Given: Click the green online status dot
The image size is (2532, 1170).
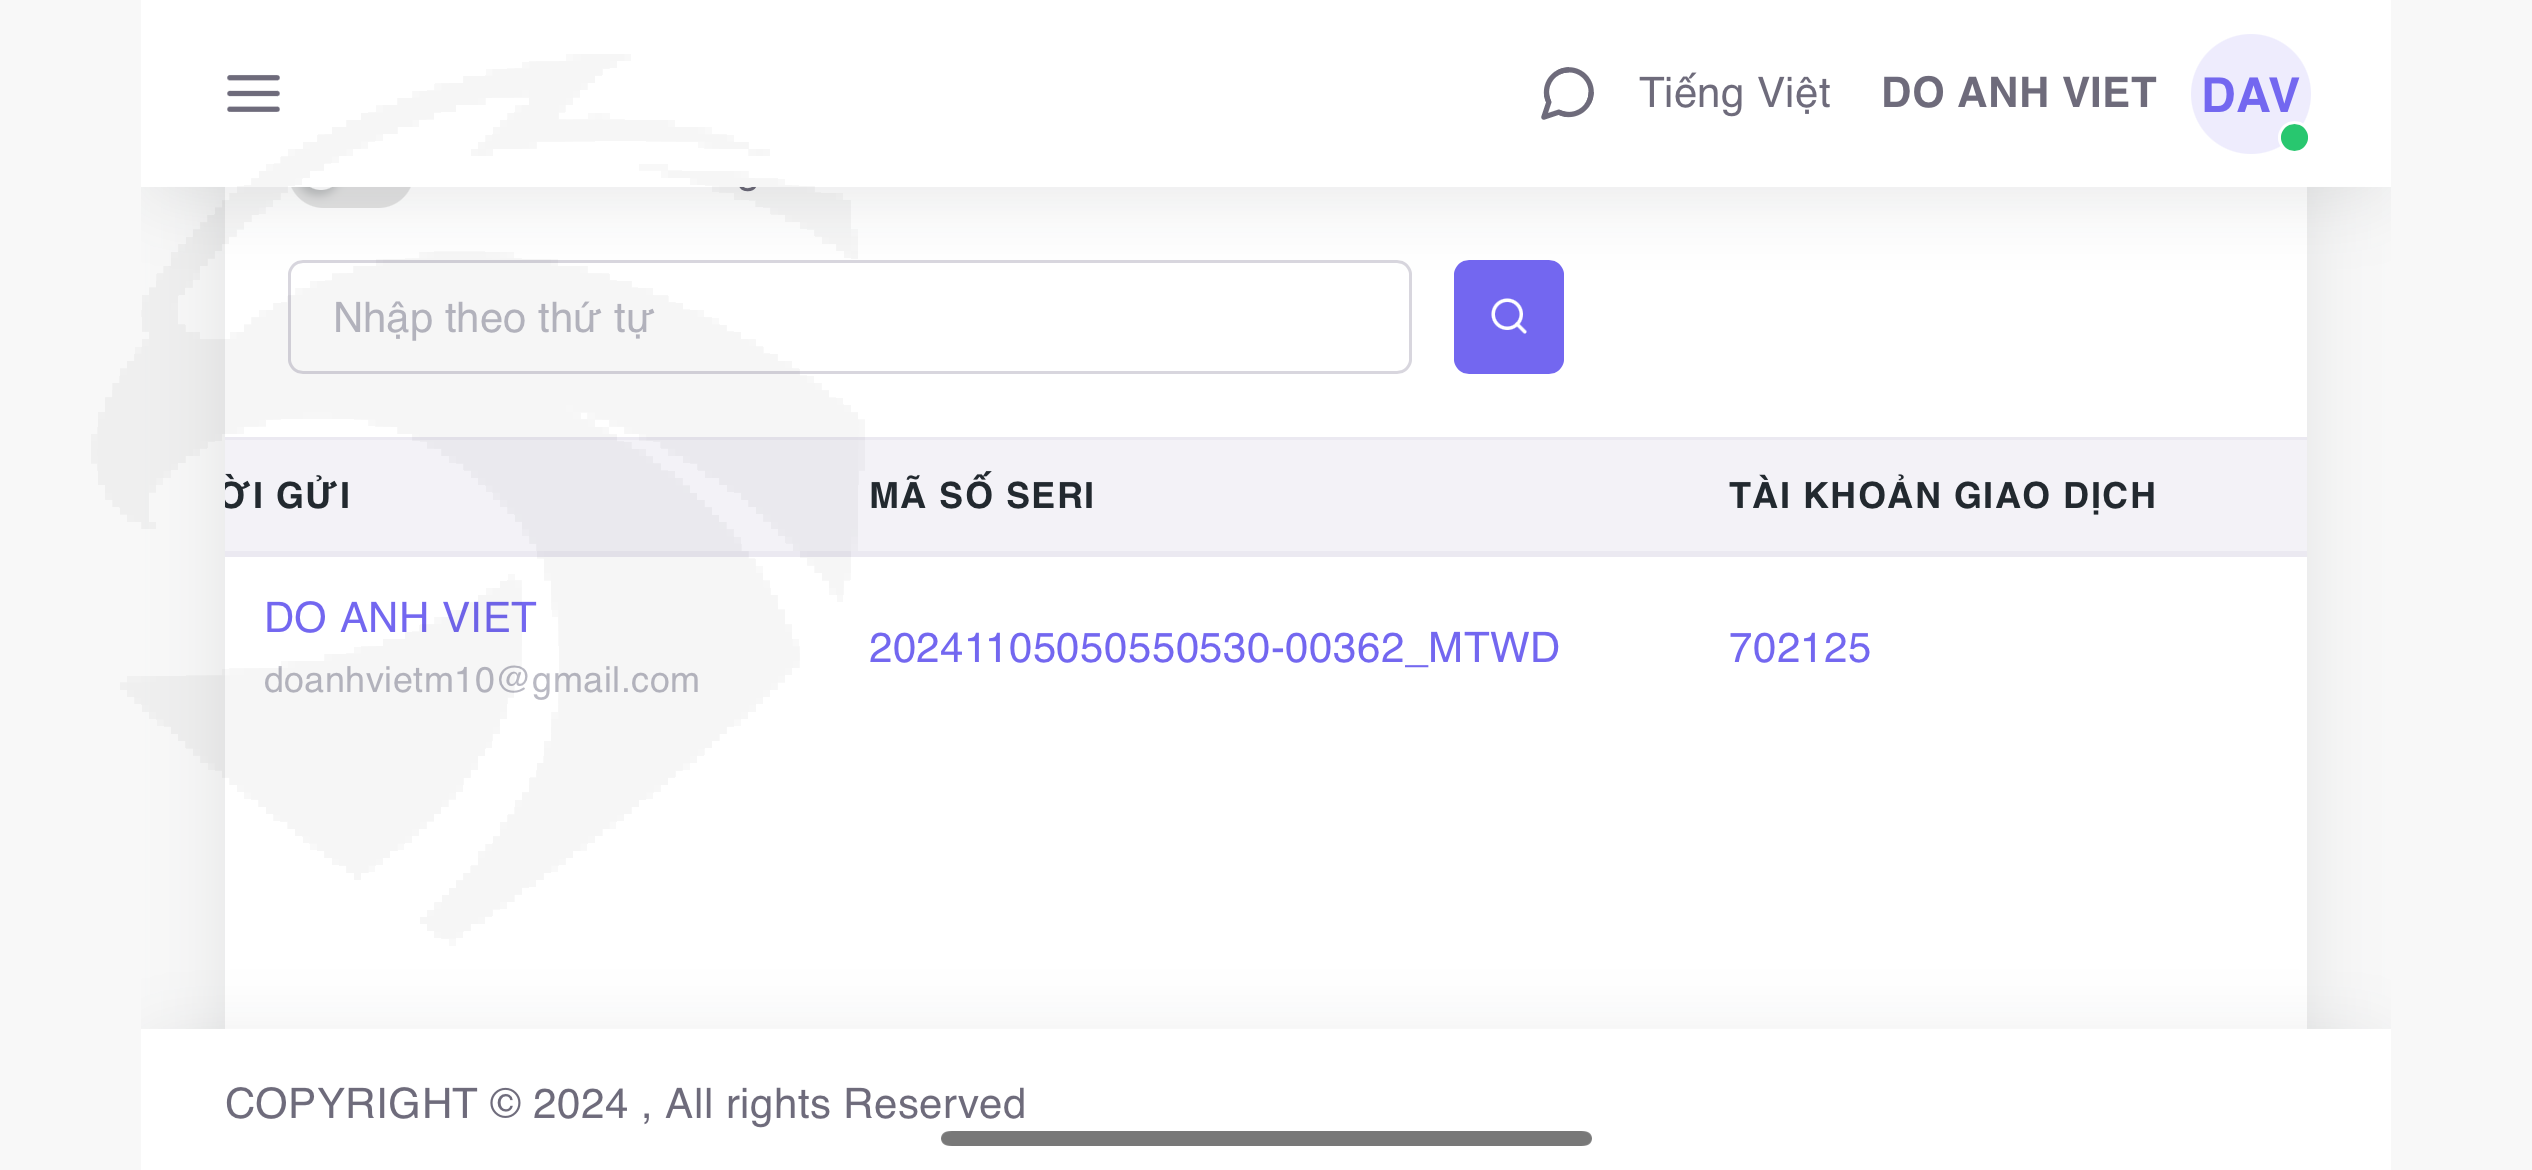Looking at the screenshot, I should pyautogui.click(x=2294, y=137).
